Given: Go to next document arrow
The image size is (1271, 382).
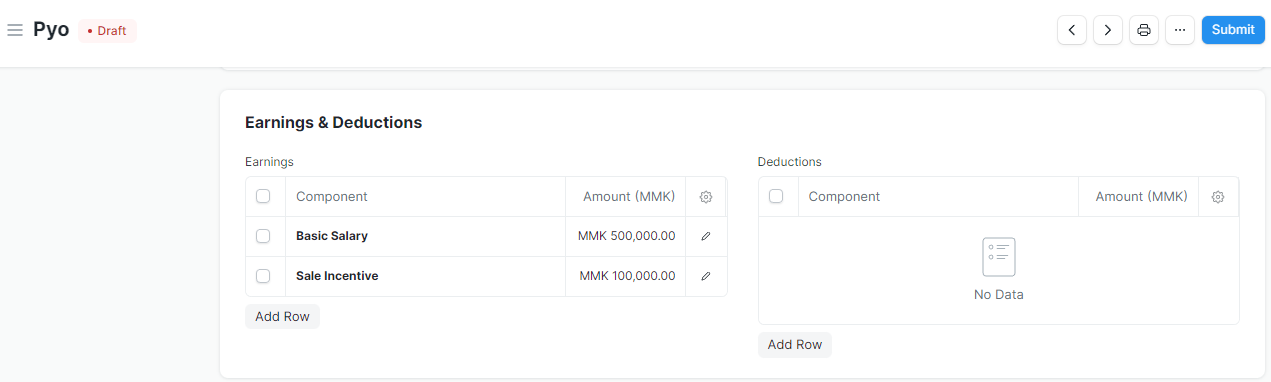Looking at the screenshot, I should pyautogui.click(x=1108, y=30).
